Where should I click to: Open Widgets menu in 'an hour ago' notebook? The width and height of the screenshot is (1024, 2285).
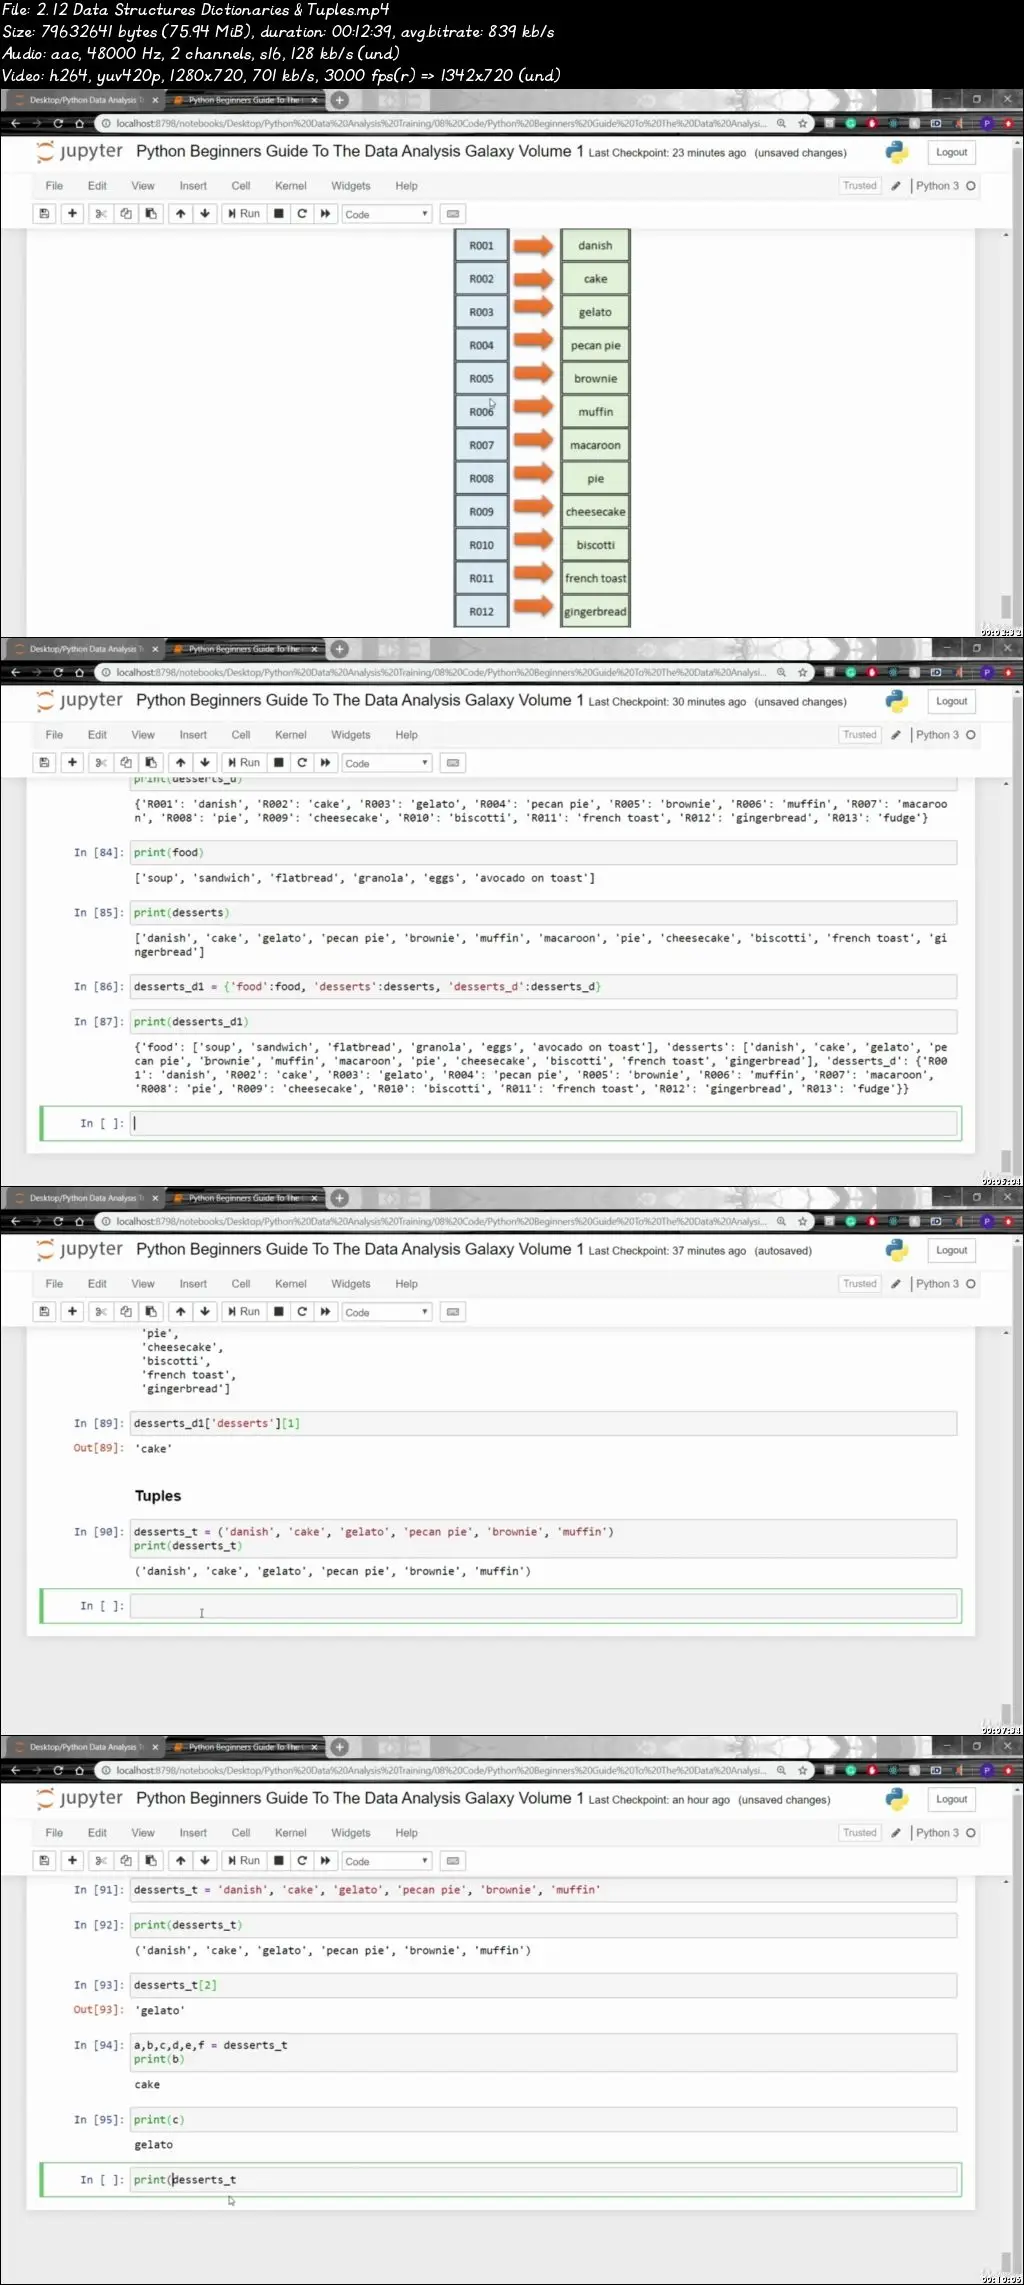[x=351, y=1833]
